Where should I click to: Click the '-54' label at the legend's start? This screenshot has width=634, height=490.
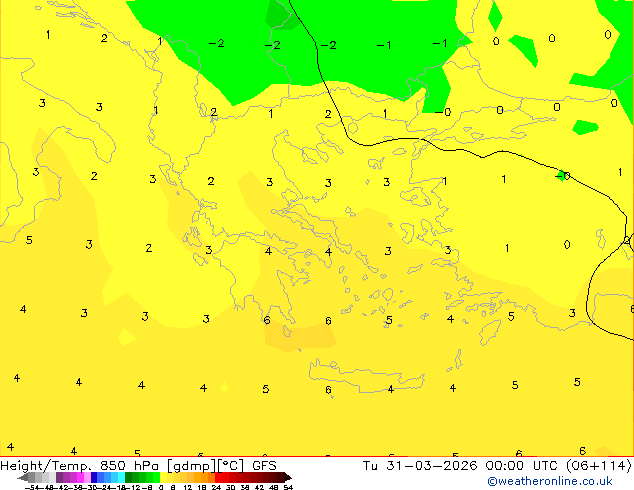click(32, 487)
